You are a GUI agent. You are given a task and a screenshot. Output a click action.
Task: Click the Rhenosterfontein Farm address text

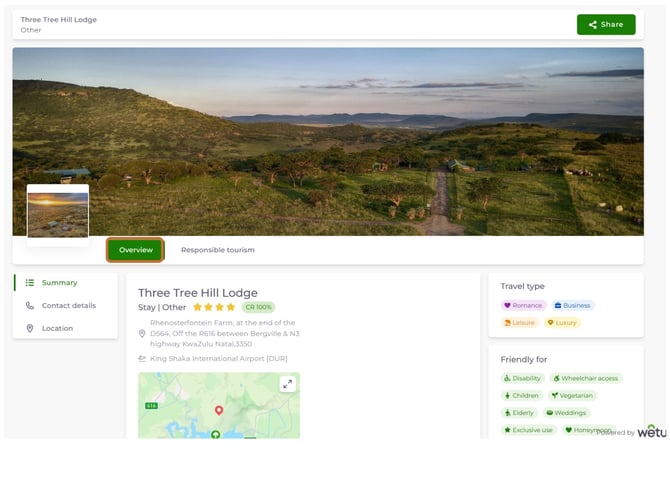coord(225,333)
